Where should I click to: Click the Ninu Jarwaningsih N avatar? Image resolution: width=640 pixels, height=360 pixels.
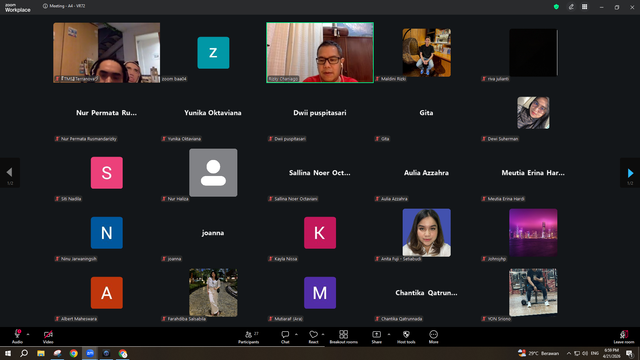(x=107, y=233)
